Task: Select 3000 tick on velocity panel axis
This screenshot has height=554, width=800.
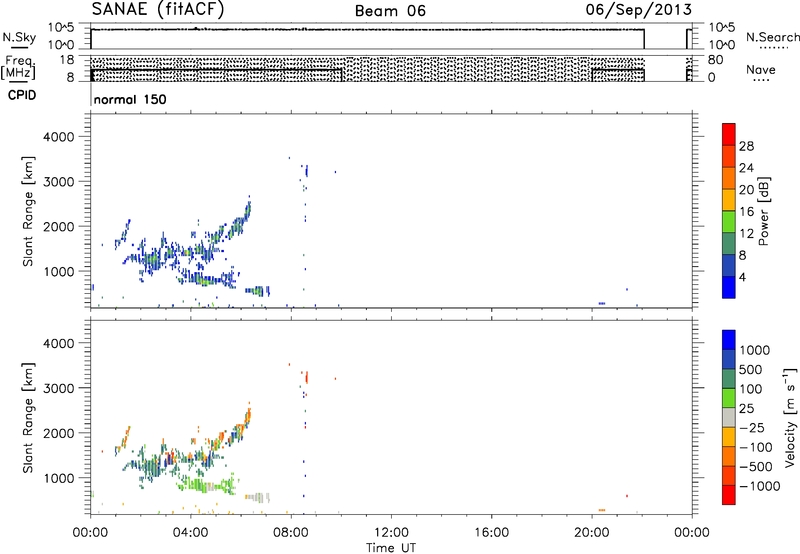Action: pos(59,388)
